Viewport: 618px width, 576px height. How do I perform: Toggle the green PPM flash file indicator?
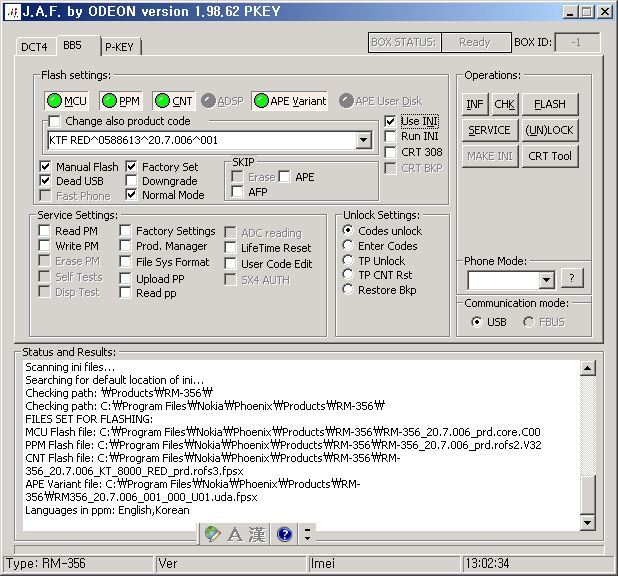tap(121, 101)
